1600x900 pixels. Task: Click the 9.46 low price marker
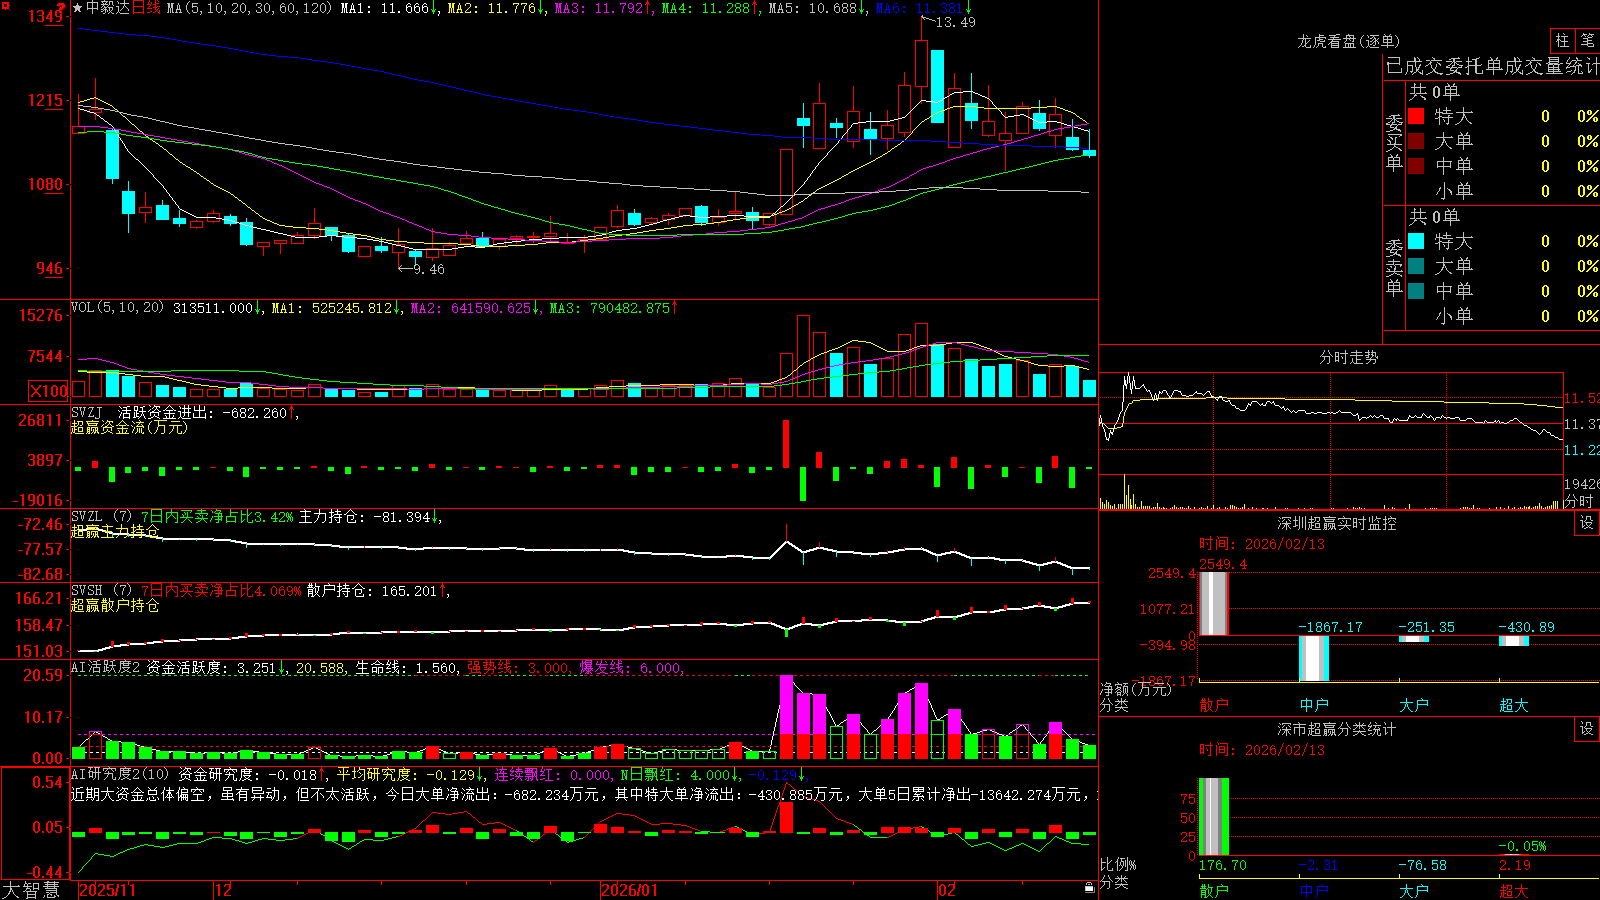428,269
